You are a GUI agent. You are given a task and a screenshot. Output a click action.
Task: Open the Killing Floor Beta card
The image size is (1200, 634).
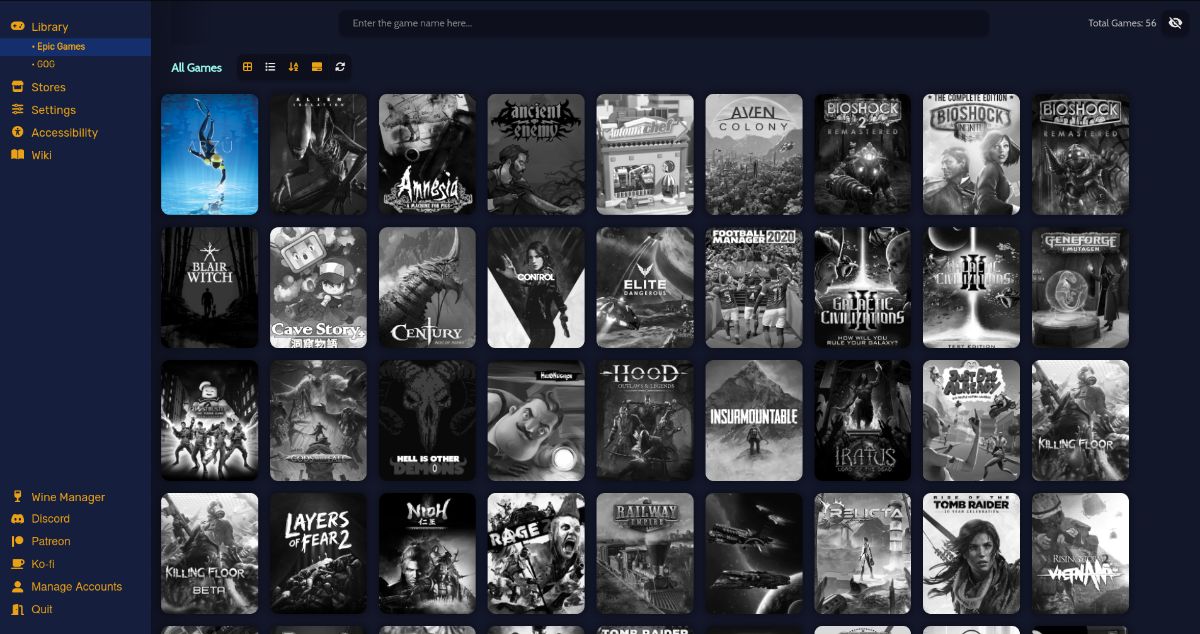pos(210,553)
